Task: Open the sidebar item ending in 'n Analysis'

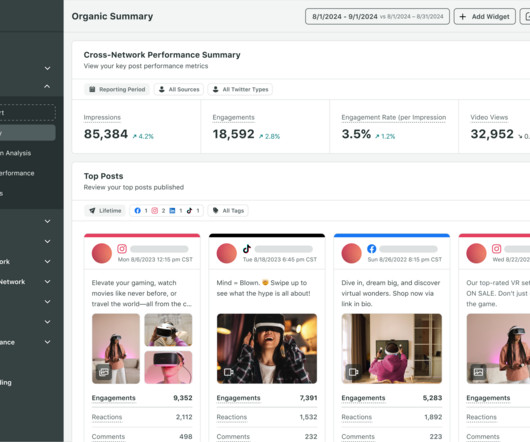Action: (16, 153)
